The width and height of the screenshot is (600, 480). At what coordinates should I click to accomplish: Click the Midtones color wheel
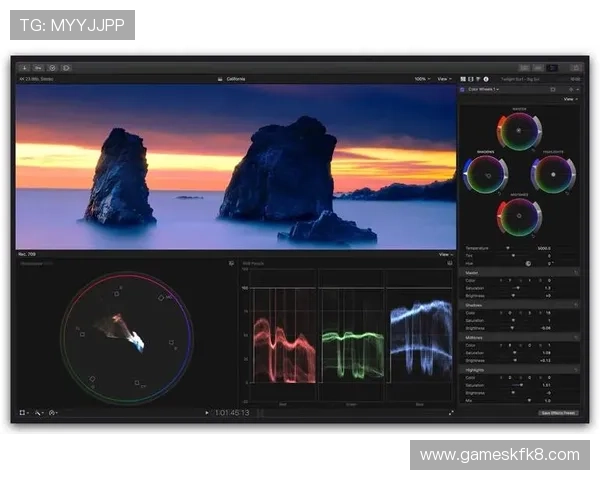pyautogui.click(x=518, y=216)
